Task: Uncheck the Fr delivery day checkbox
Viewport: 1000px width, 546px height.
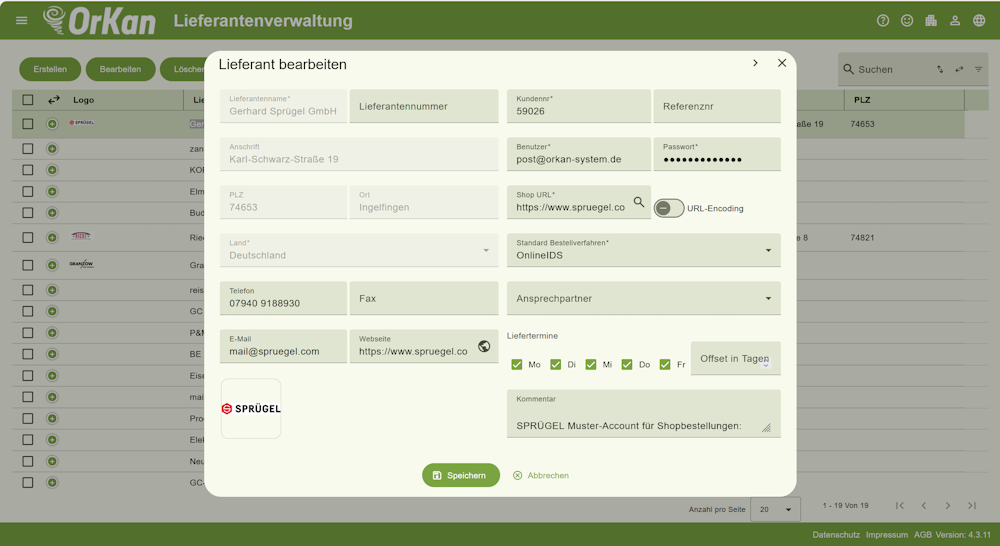Action: pyautogui.click(x=665, y=364)
